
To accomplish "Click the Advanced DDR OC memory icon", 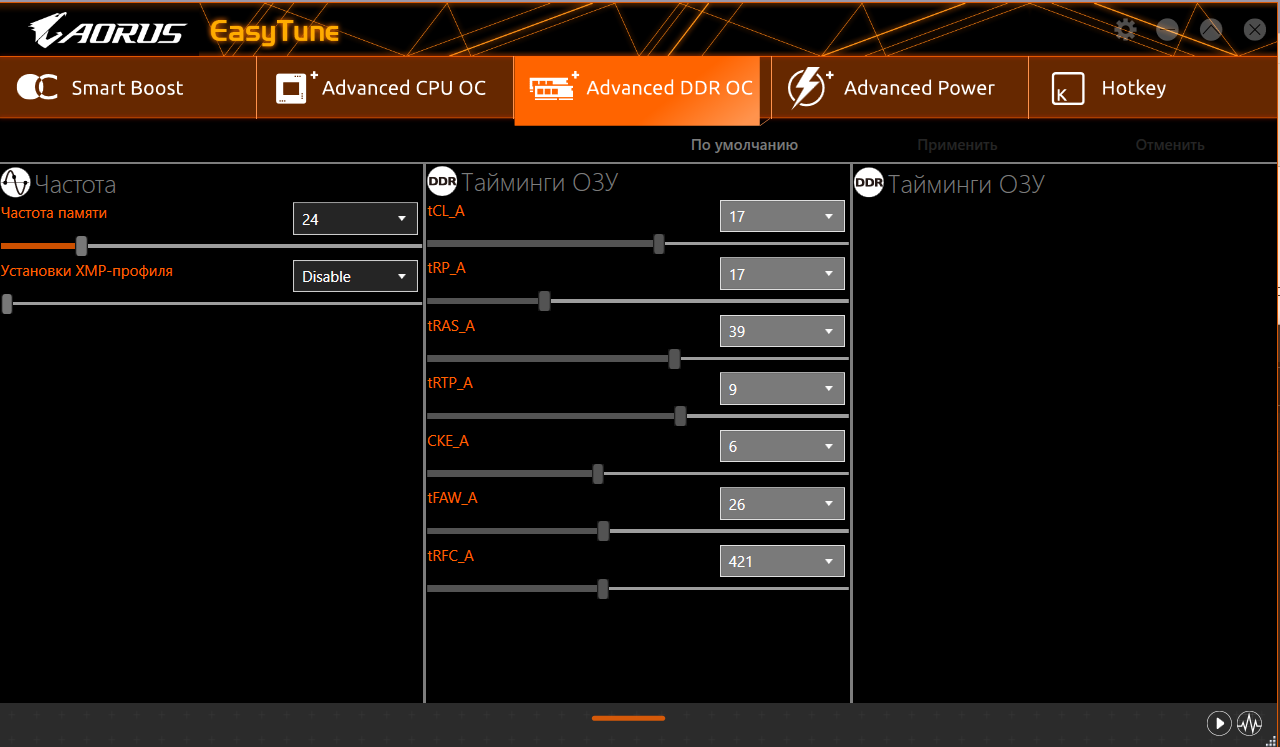I will (x=553, y=88).
